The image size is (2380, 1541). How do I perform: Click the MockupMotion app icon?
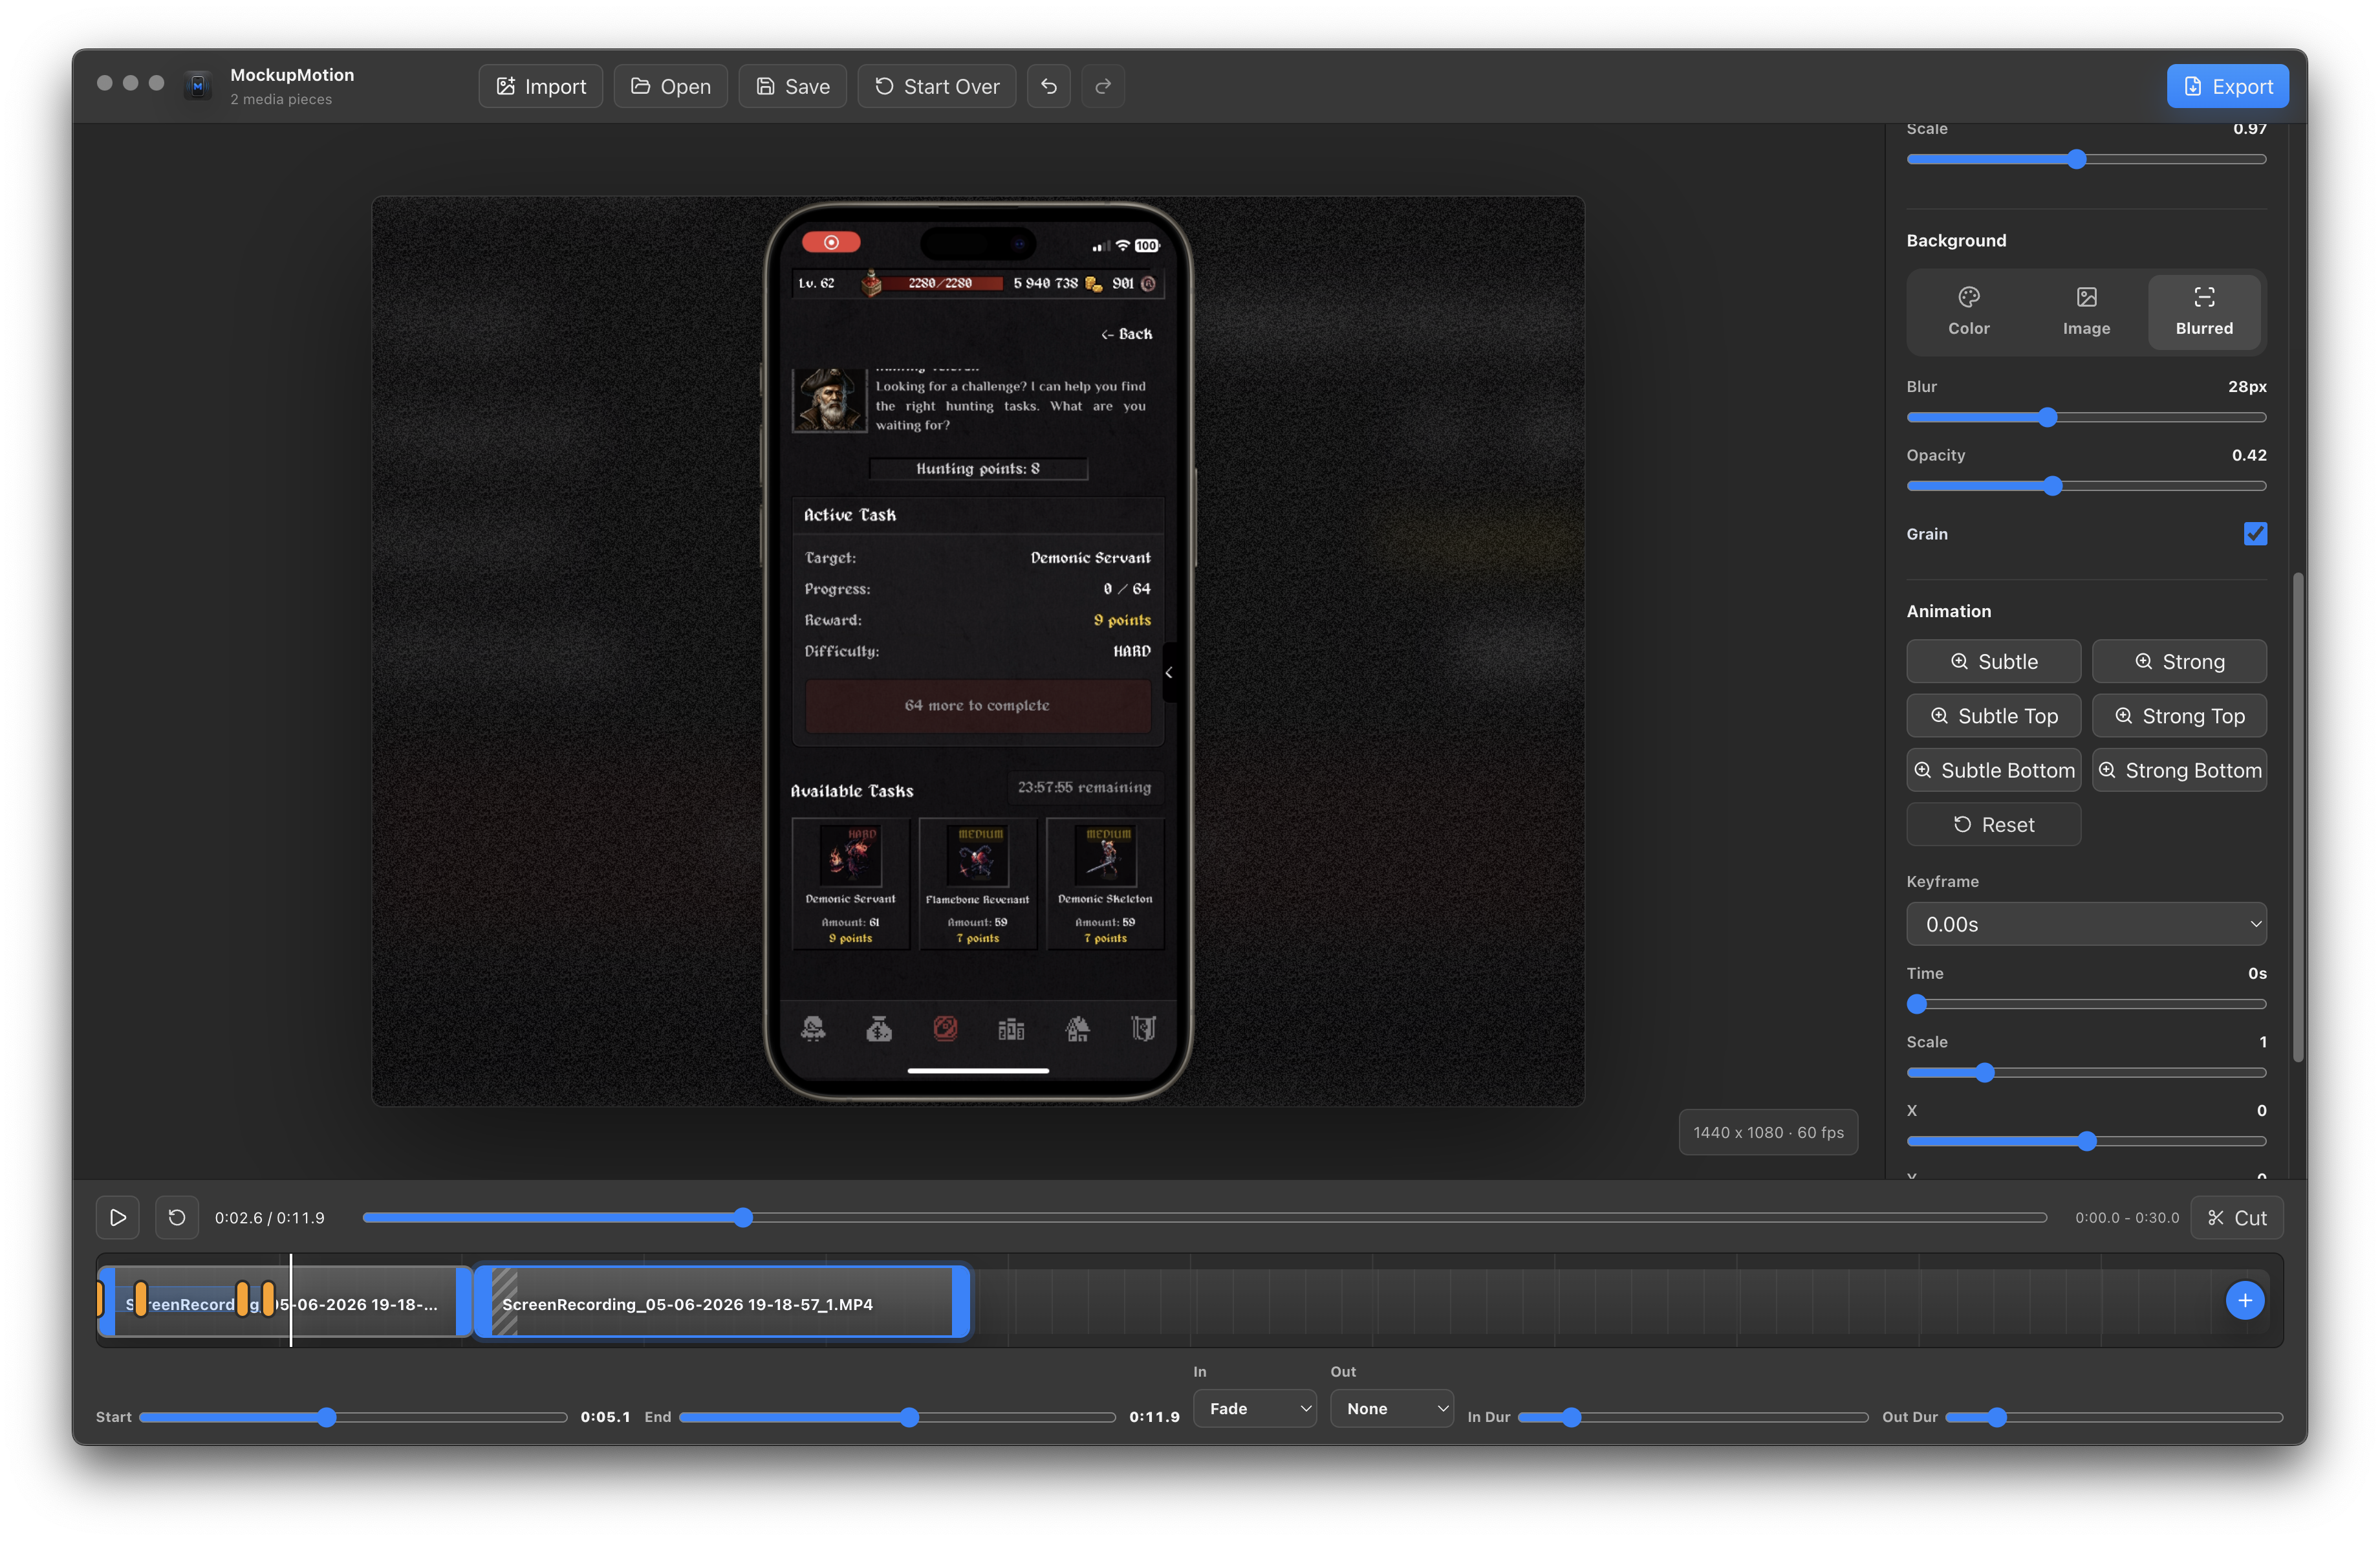(198, 86)
